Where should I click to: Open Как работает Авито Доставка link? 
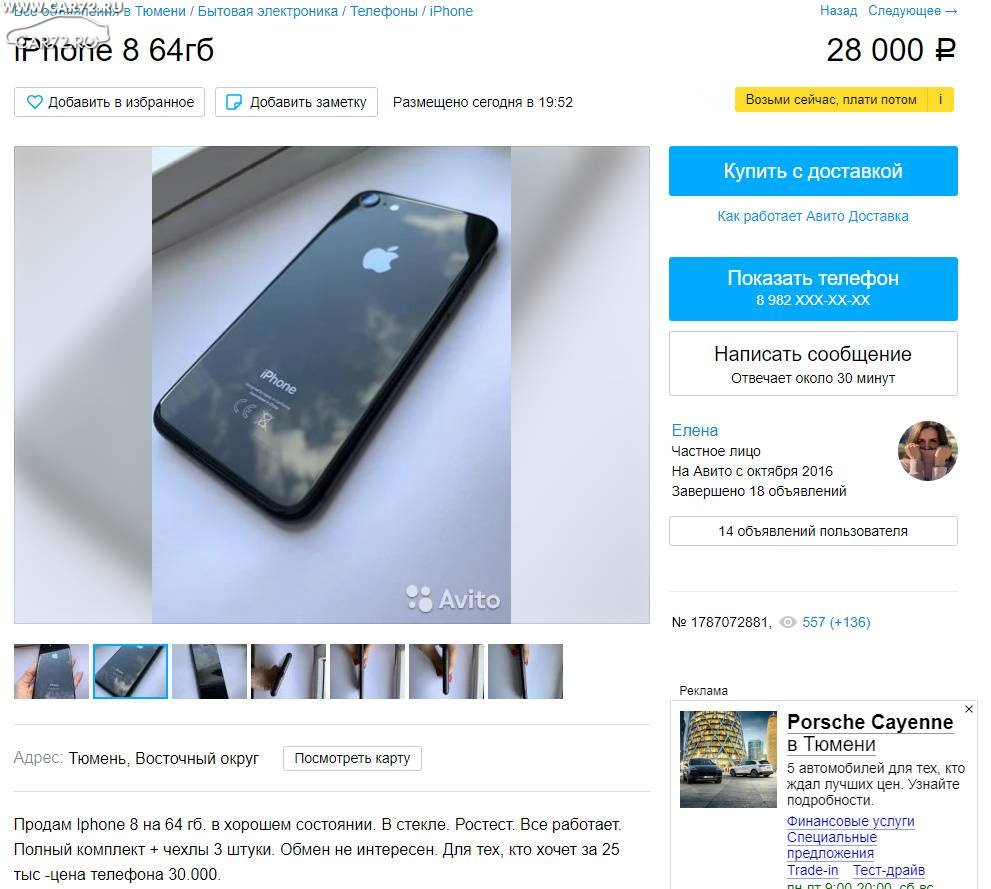[x=813, y=216]
